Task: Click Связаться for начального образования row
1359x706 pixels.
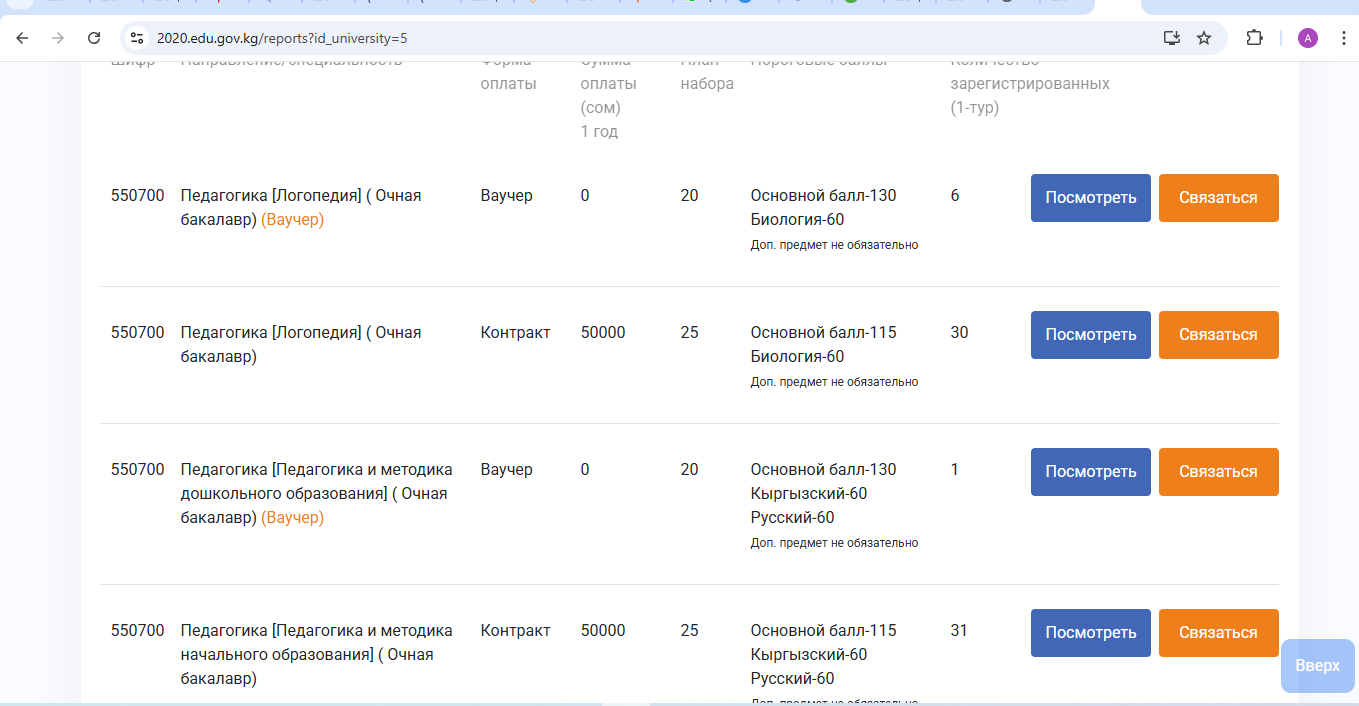Action: [x=1218, y=633]
